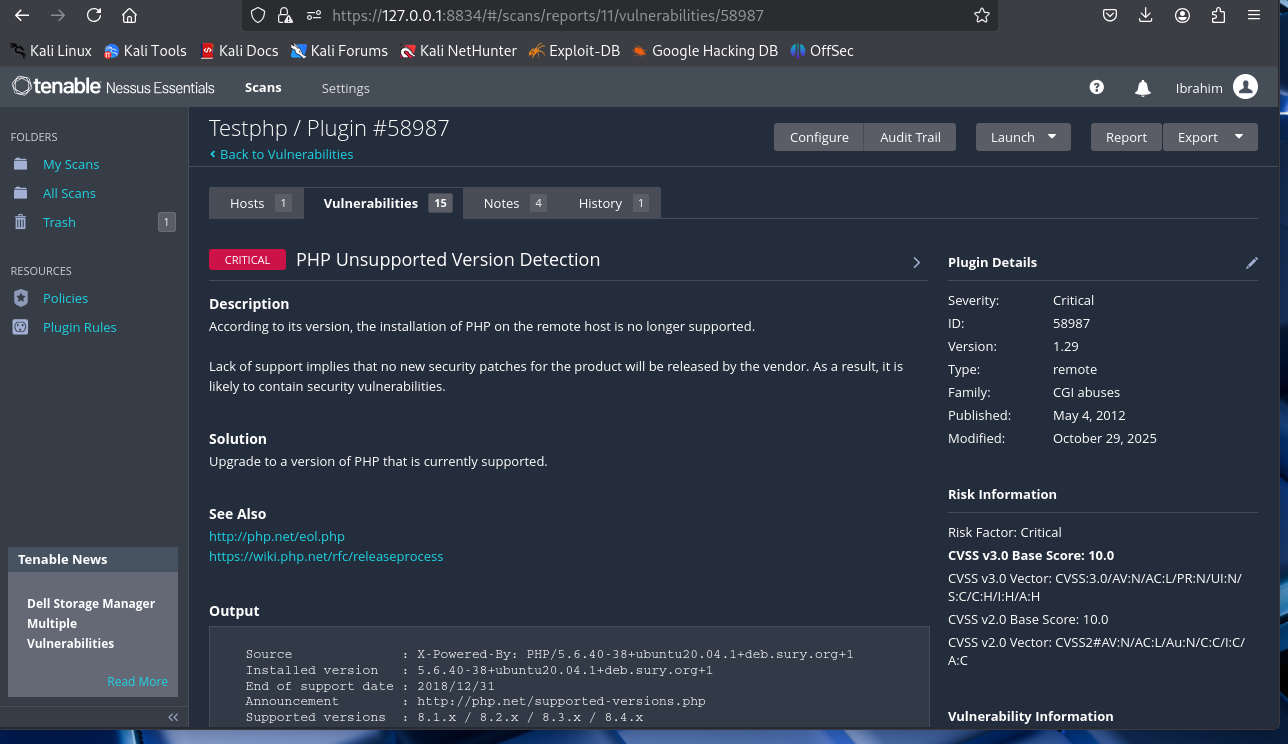Click the browser URL address field

[620, 15]
